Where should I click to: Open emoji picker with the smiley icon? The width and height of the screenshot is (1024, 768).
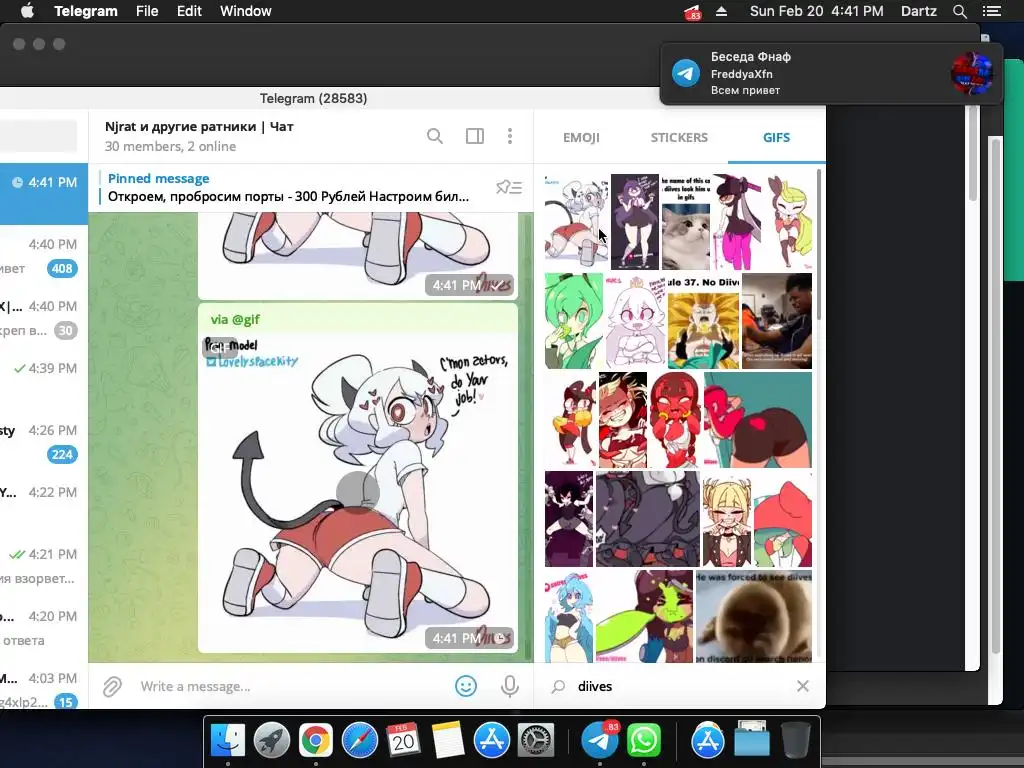point(466,686)
